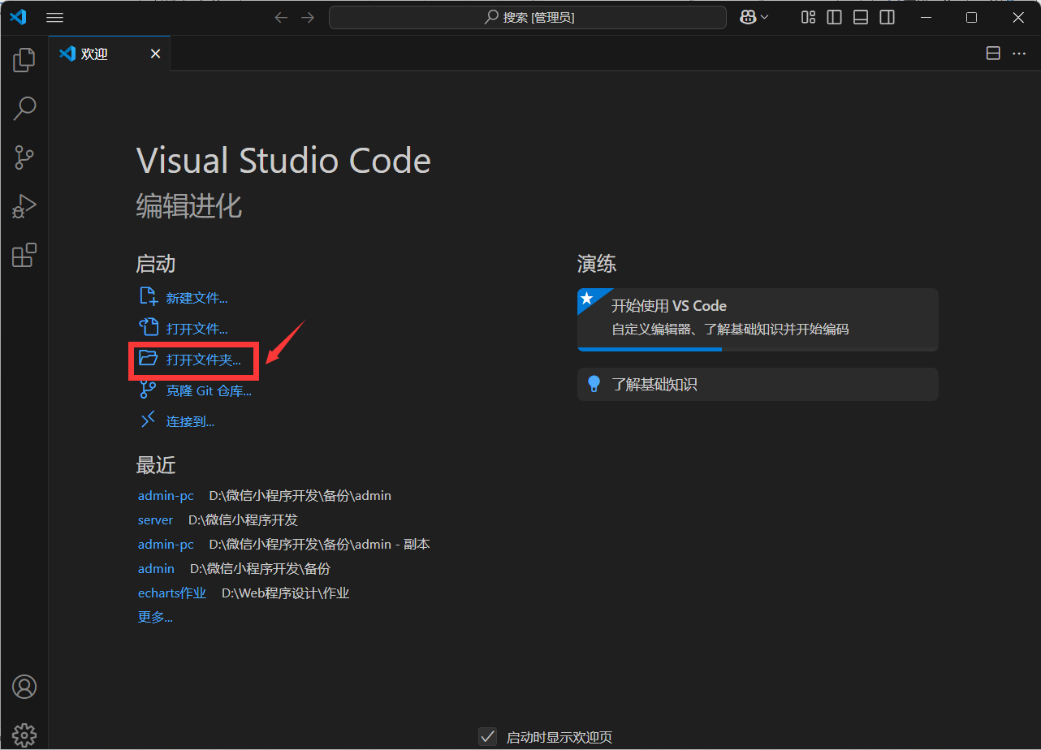Click the 克隆 Git 仓库 link
Image resolution: width=1041 pixels, height=750 pixels.
[x=208, y=391]
